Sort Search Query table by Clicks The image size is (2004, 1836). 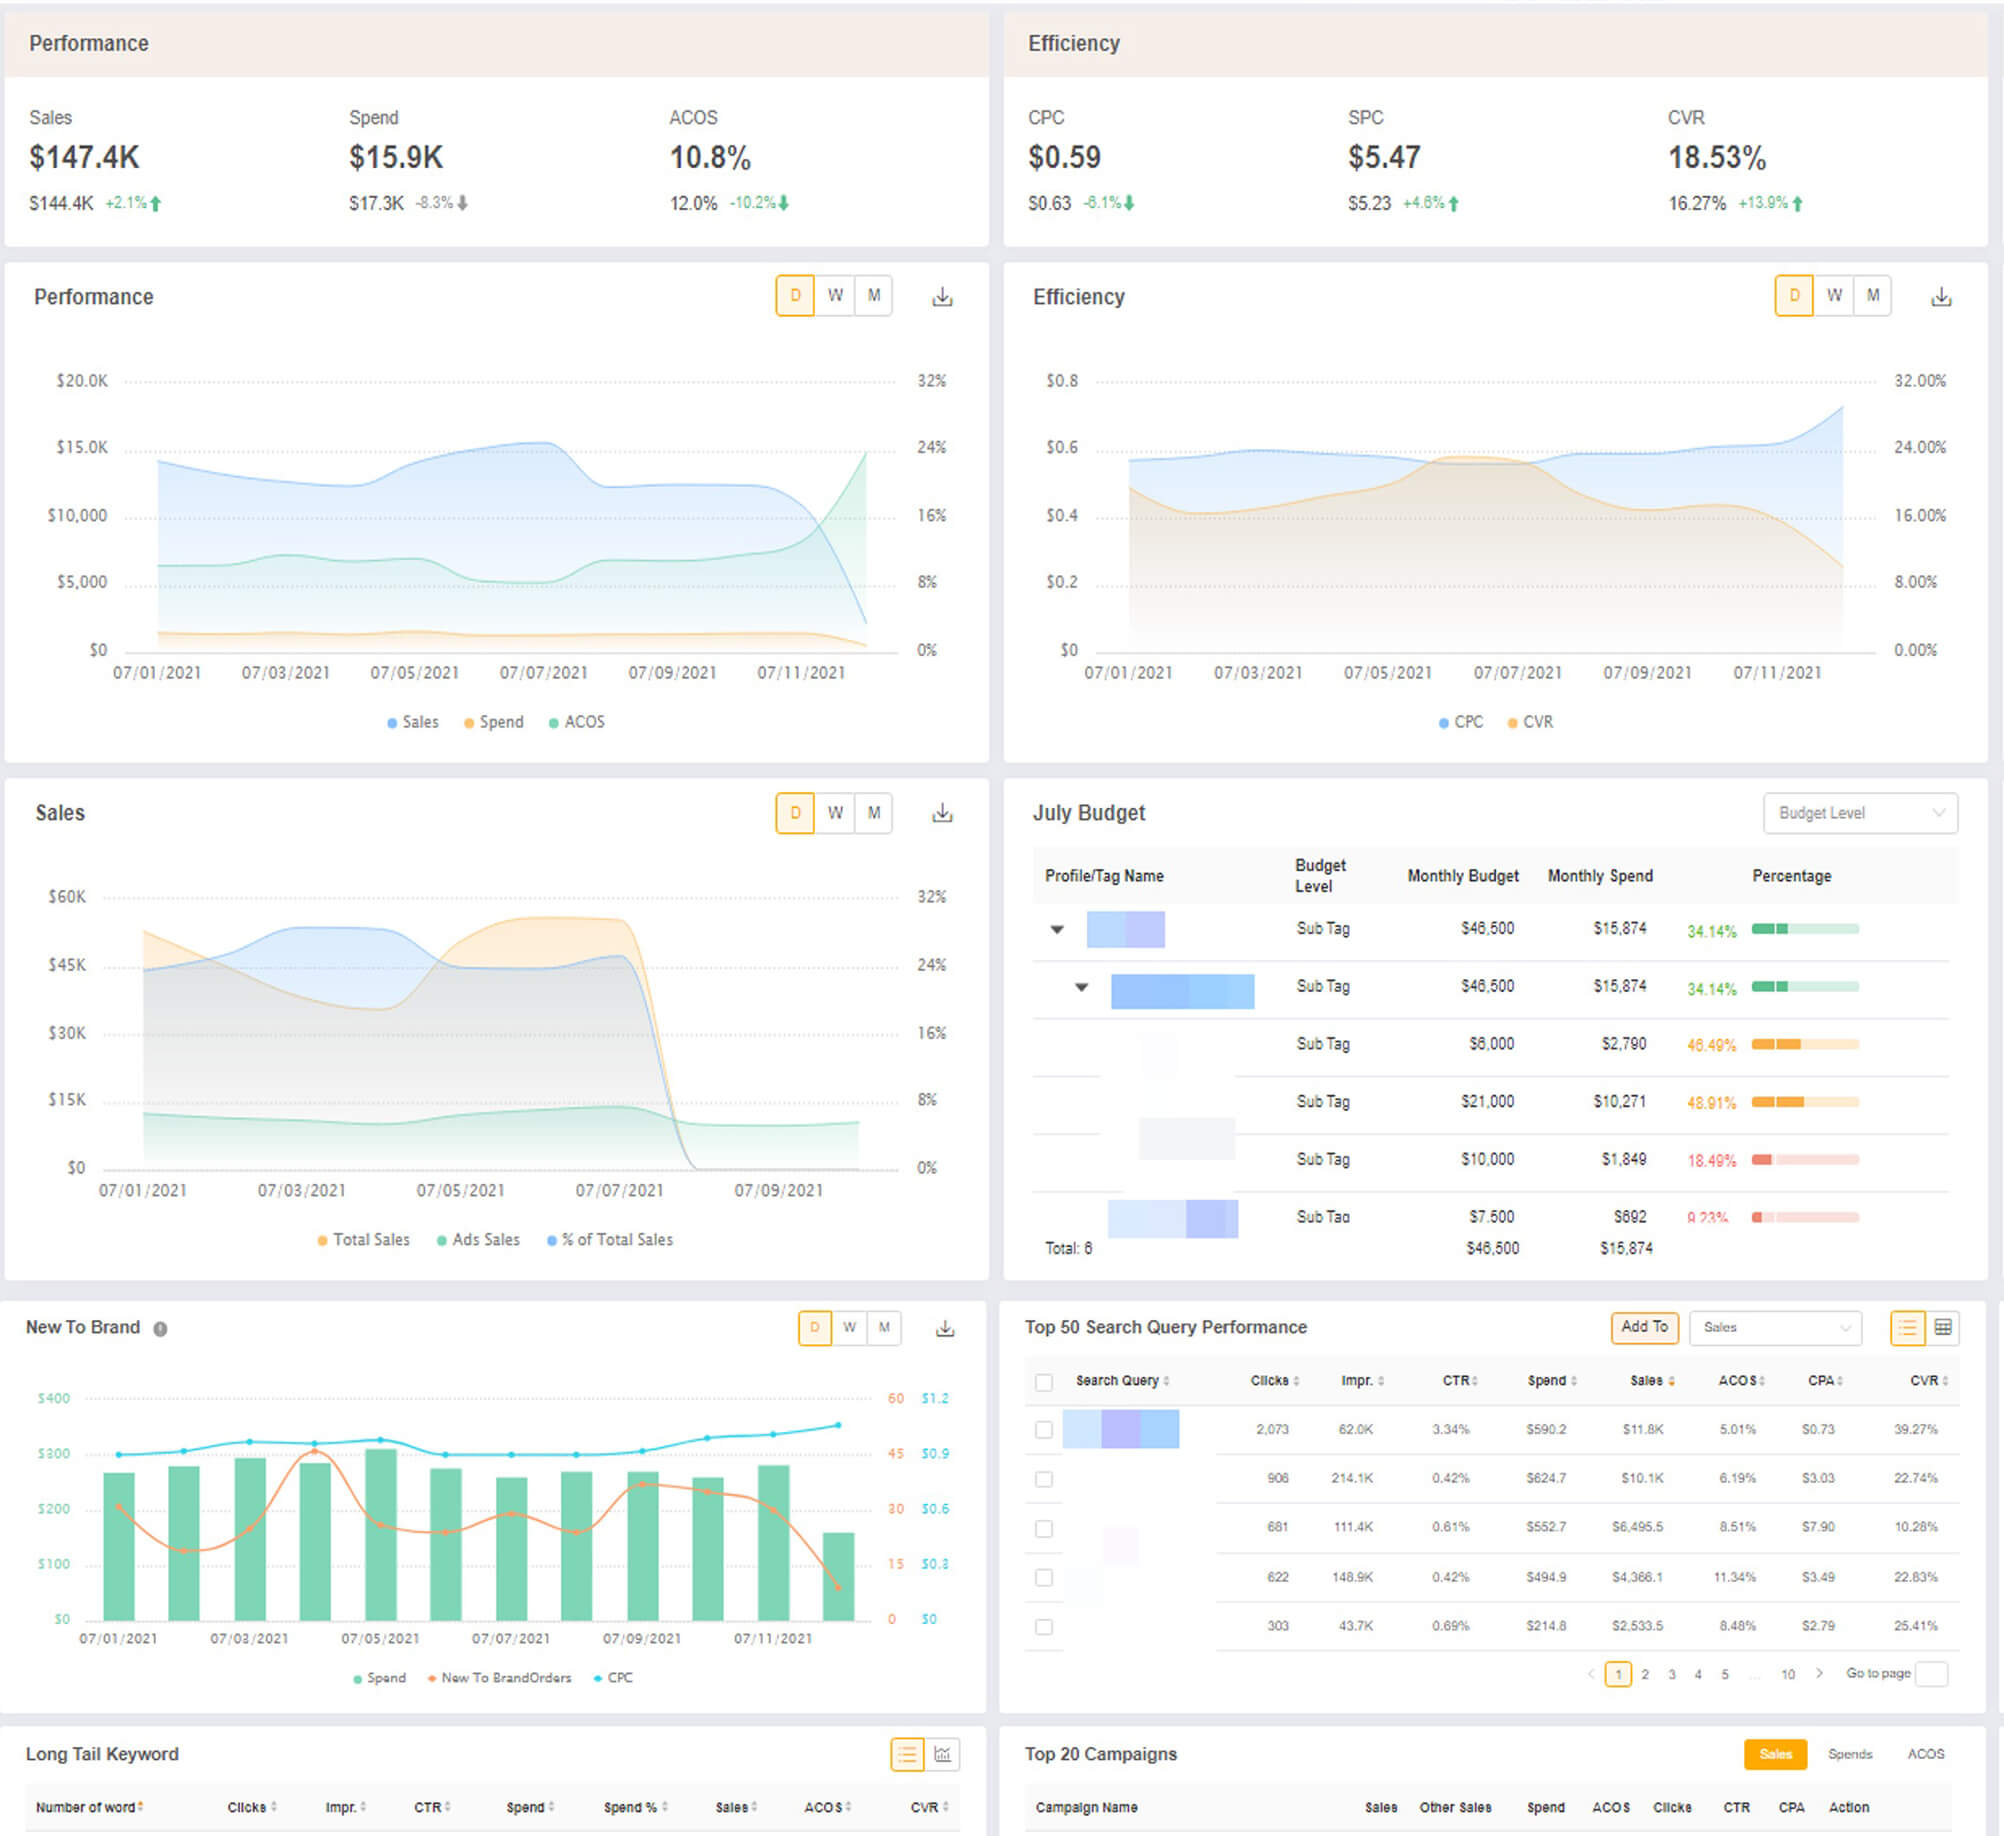tap(1274, 1381)
